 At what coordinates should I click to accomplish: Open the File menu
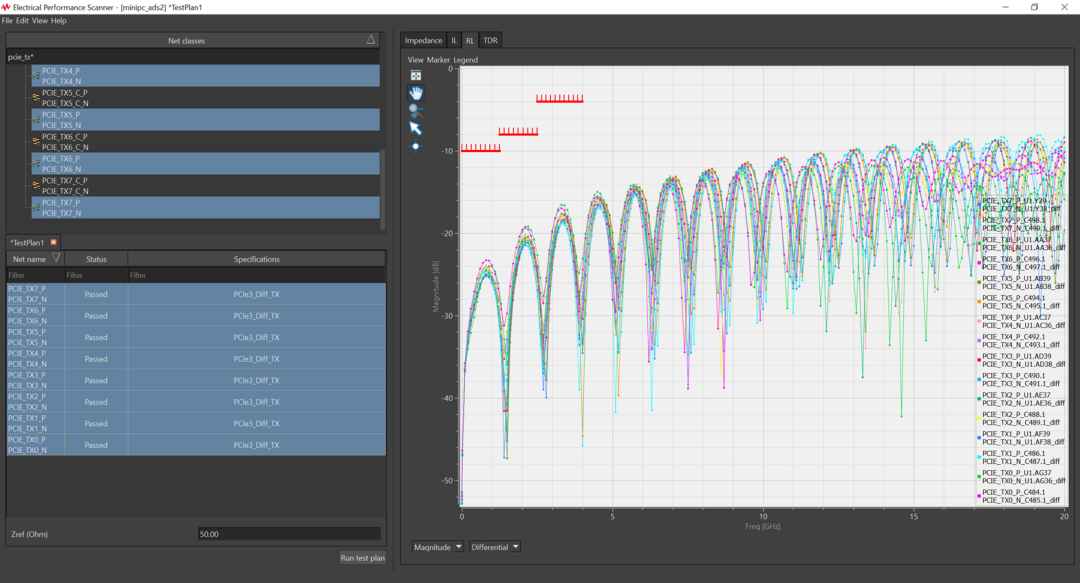click(7, 21)
